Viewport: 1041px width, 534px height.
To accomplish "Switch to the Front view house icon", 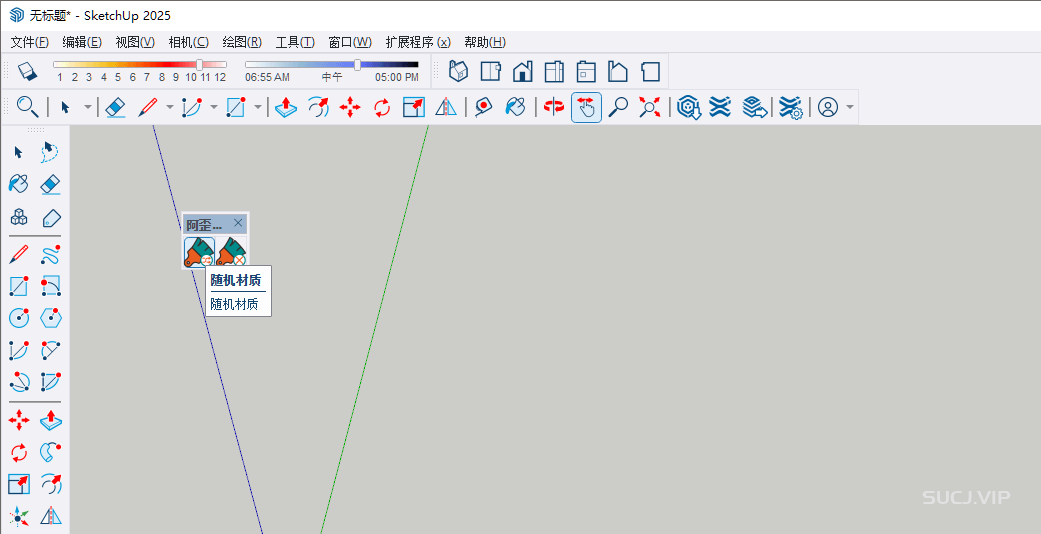I will click(522, 71).
